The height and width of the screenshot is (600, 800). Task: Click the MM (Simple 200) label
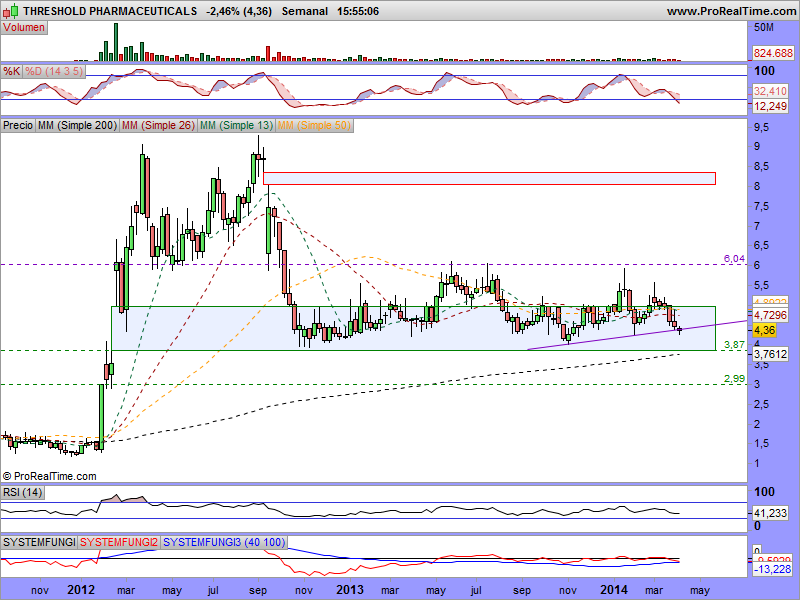pos(77,126)
